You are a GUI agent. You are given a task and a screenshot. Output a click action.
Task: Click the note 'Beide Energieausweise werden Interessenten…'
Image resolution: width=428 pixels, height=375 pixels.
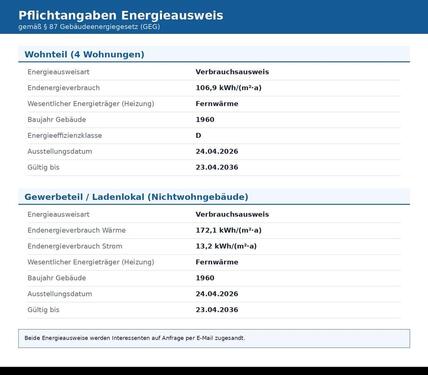pos(135,338)
